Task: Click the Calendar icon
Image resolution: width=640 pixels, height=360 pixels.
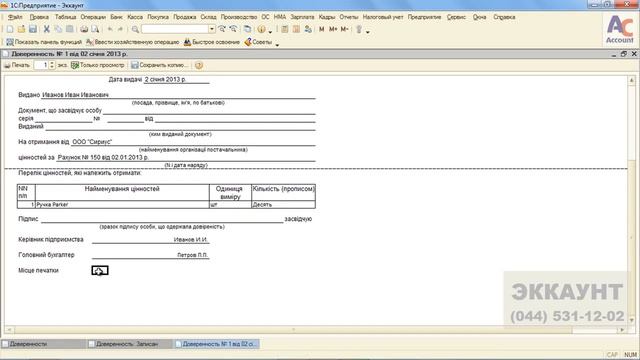Action: [296, 29]
